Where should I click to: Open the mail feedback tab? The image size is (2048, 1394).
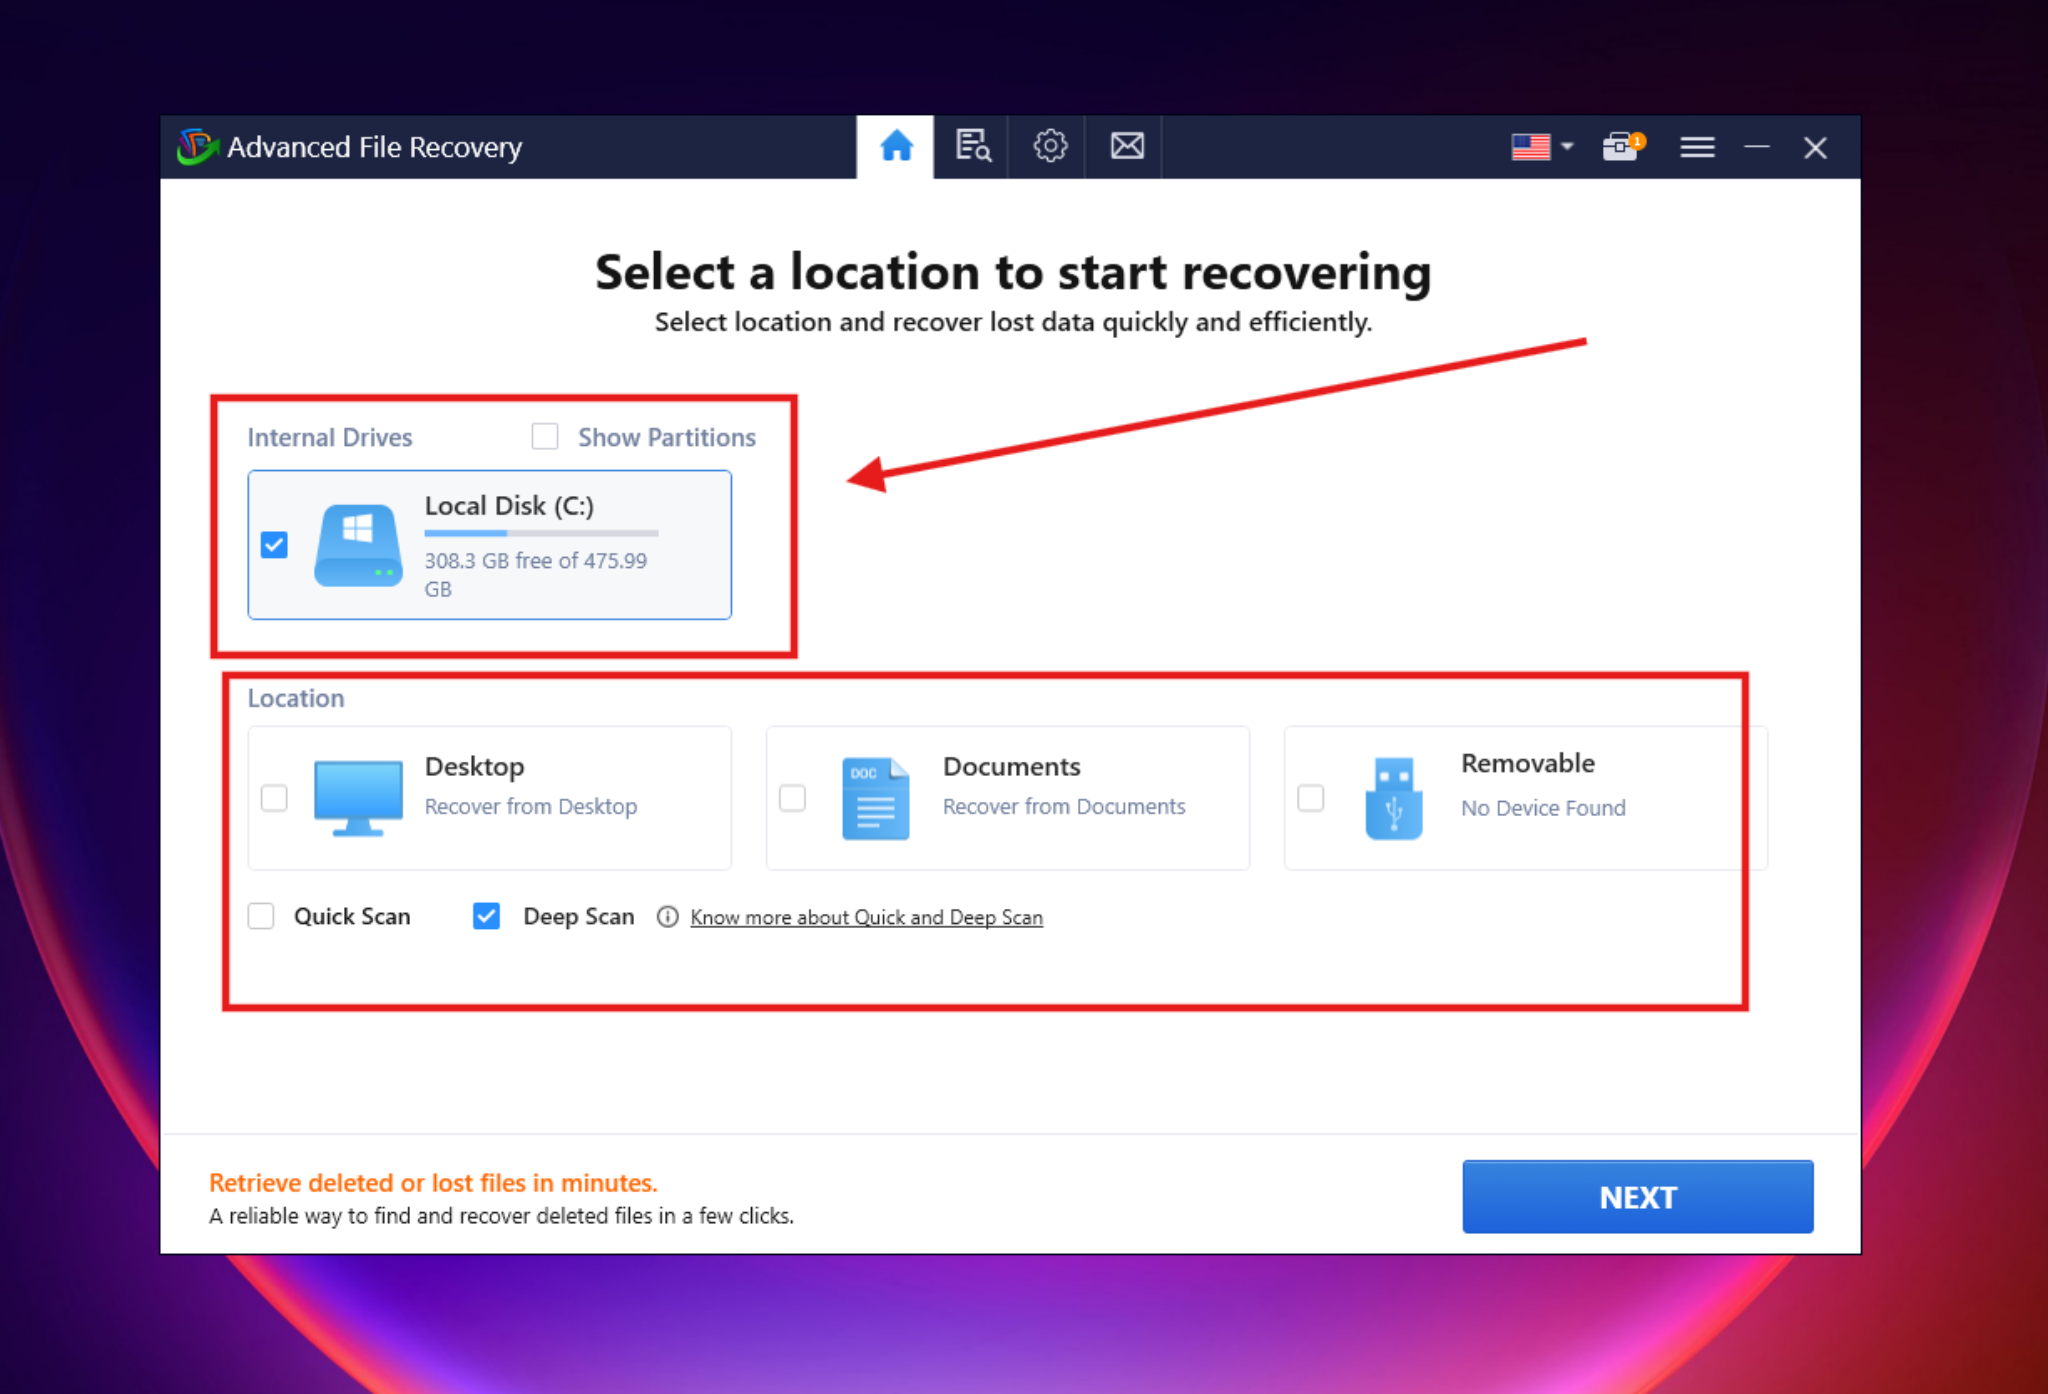click(x=1126, y=147)
